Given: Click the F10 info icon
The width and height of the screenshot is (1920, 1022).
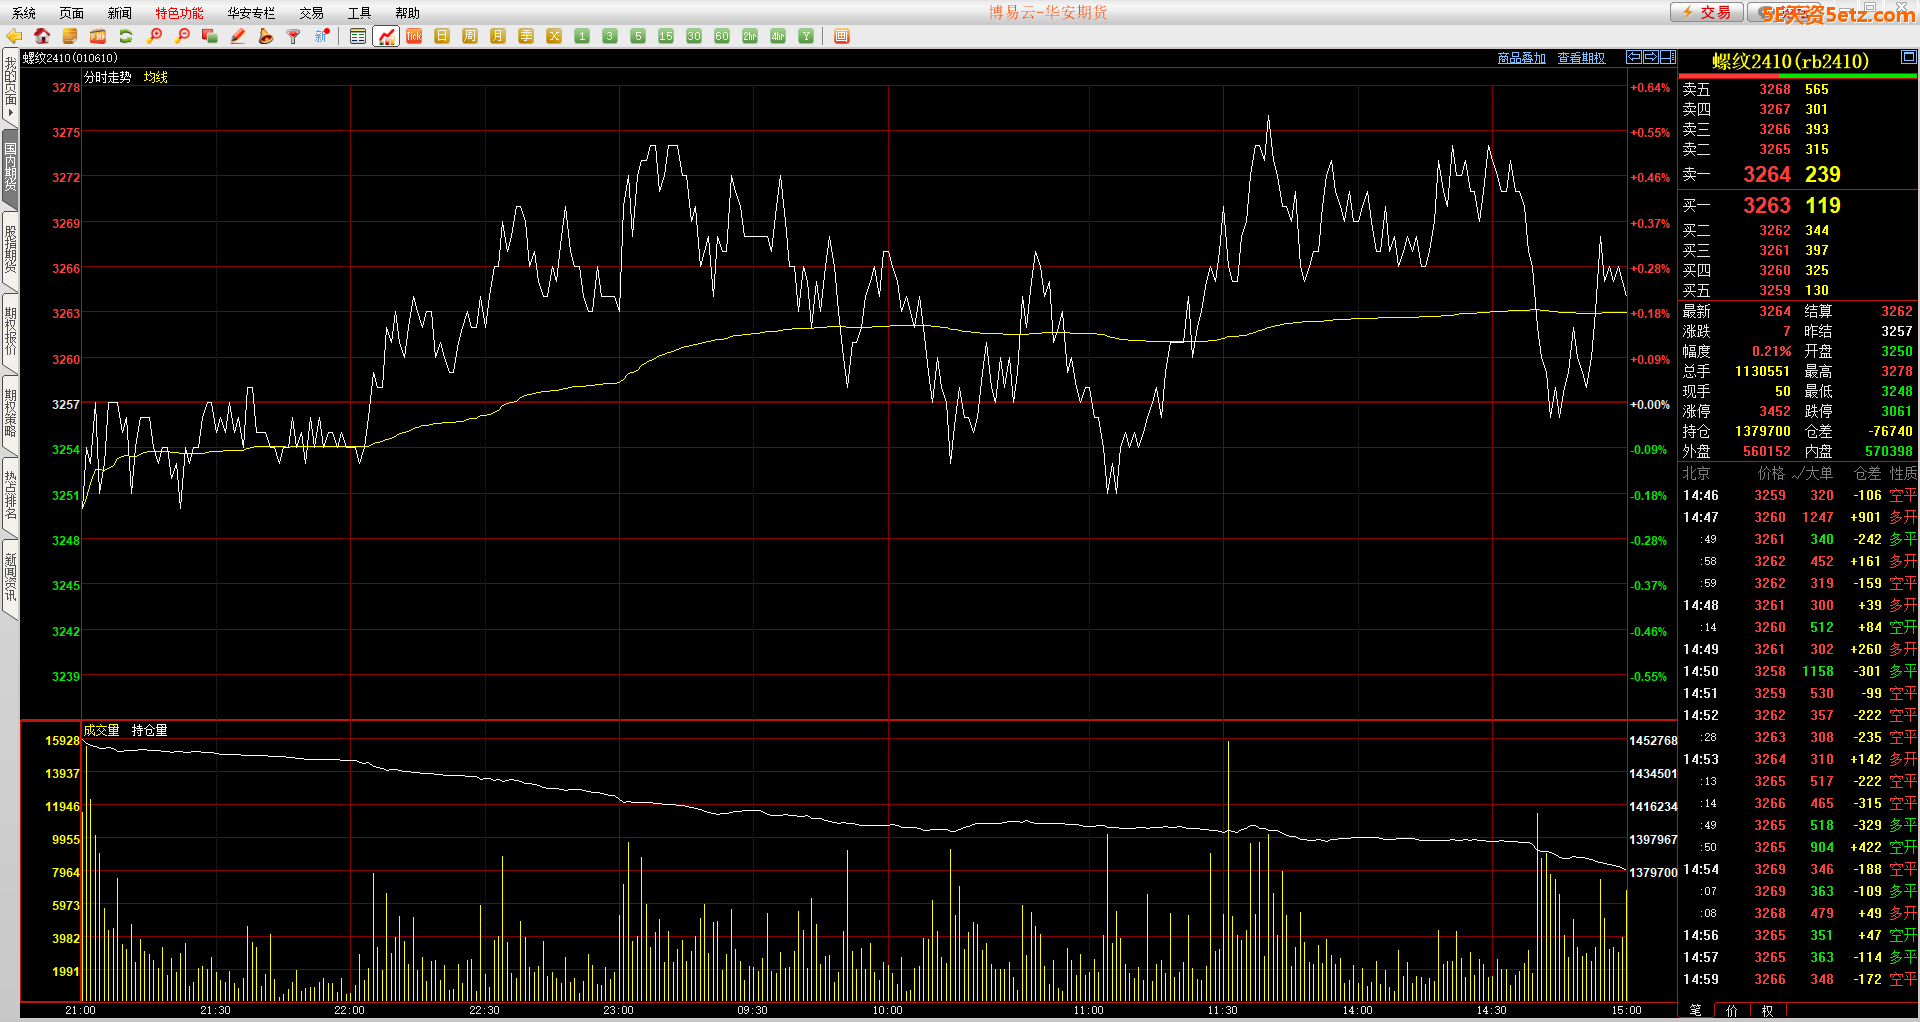Looking at the screenshot, I should point(98,36).
